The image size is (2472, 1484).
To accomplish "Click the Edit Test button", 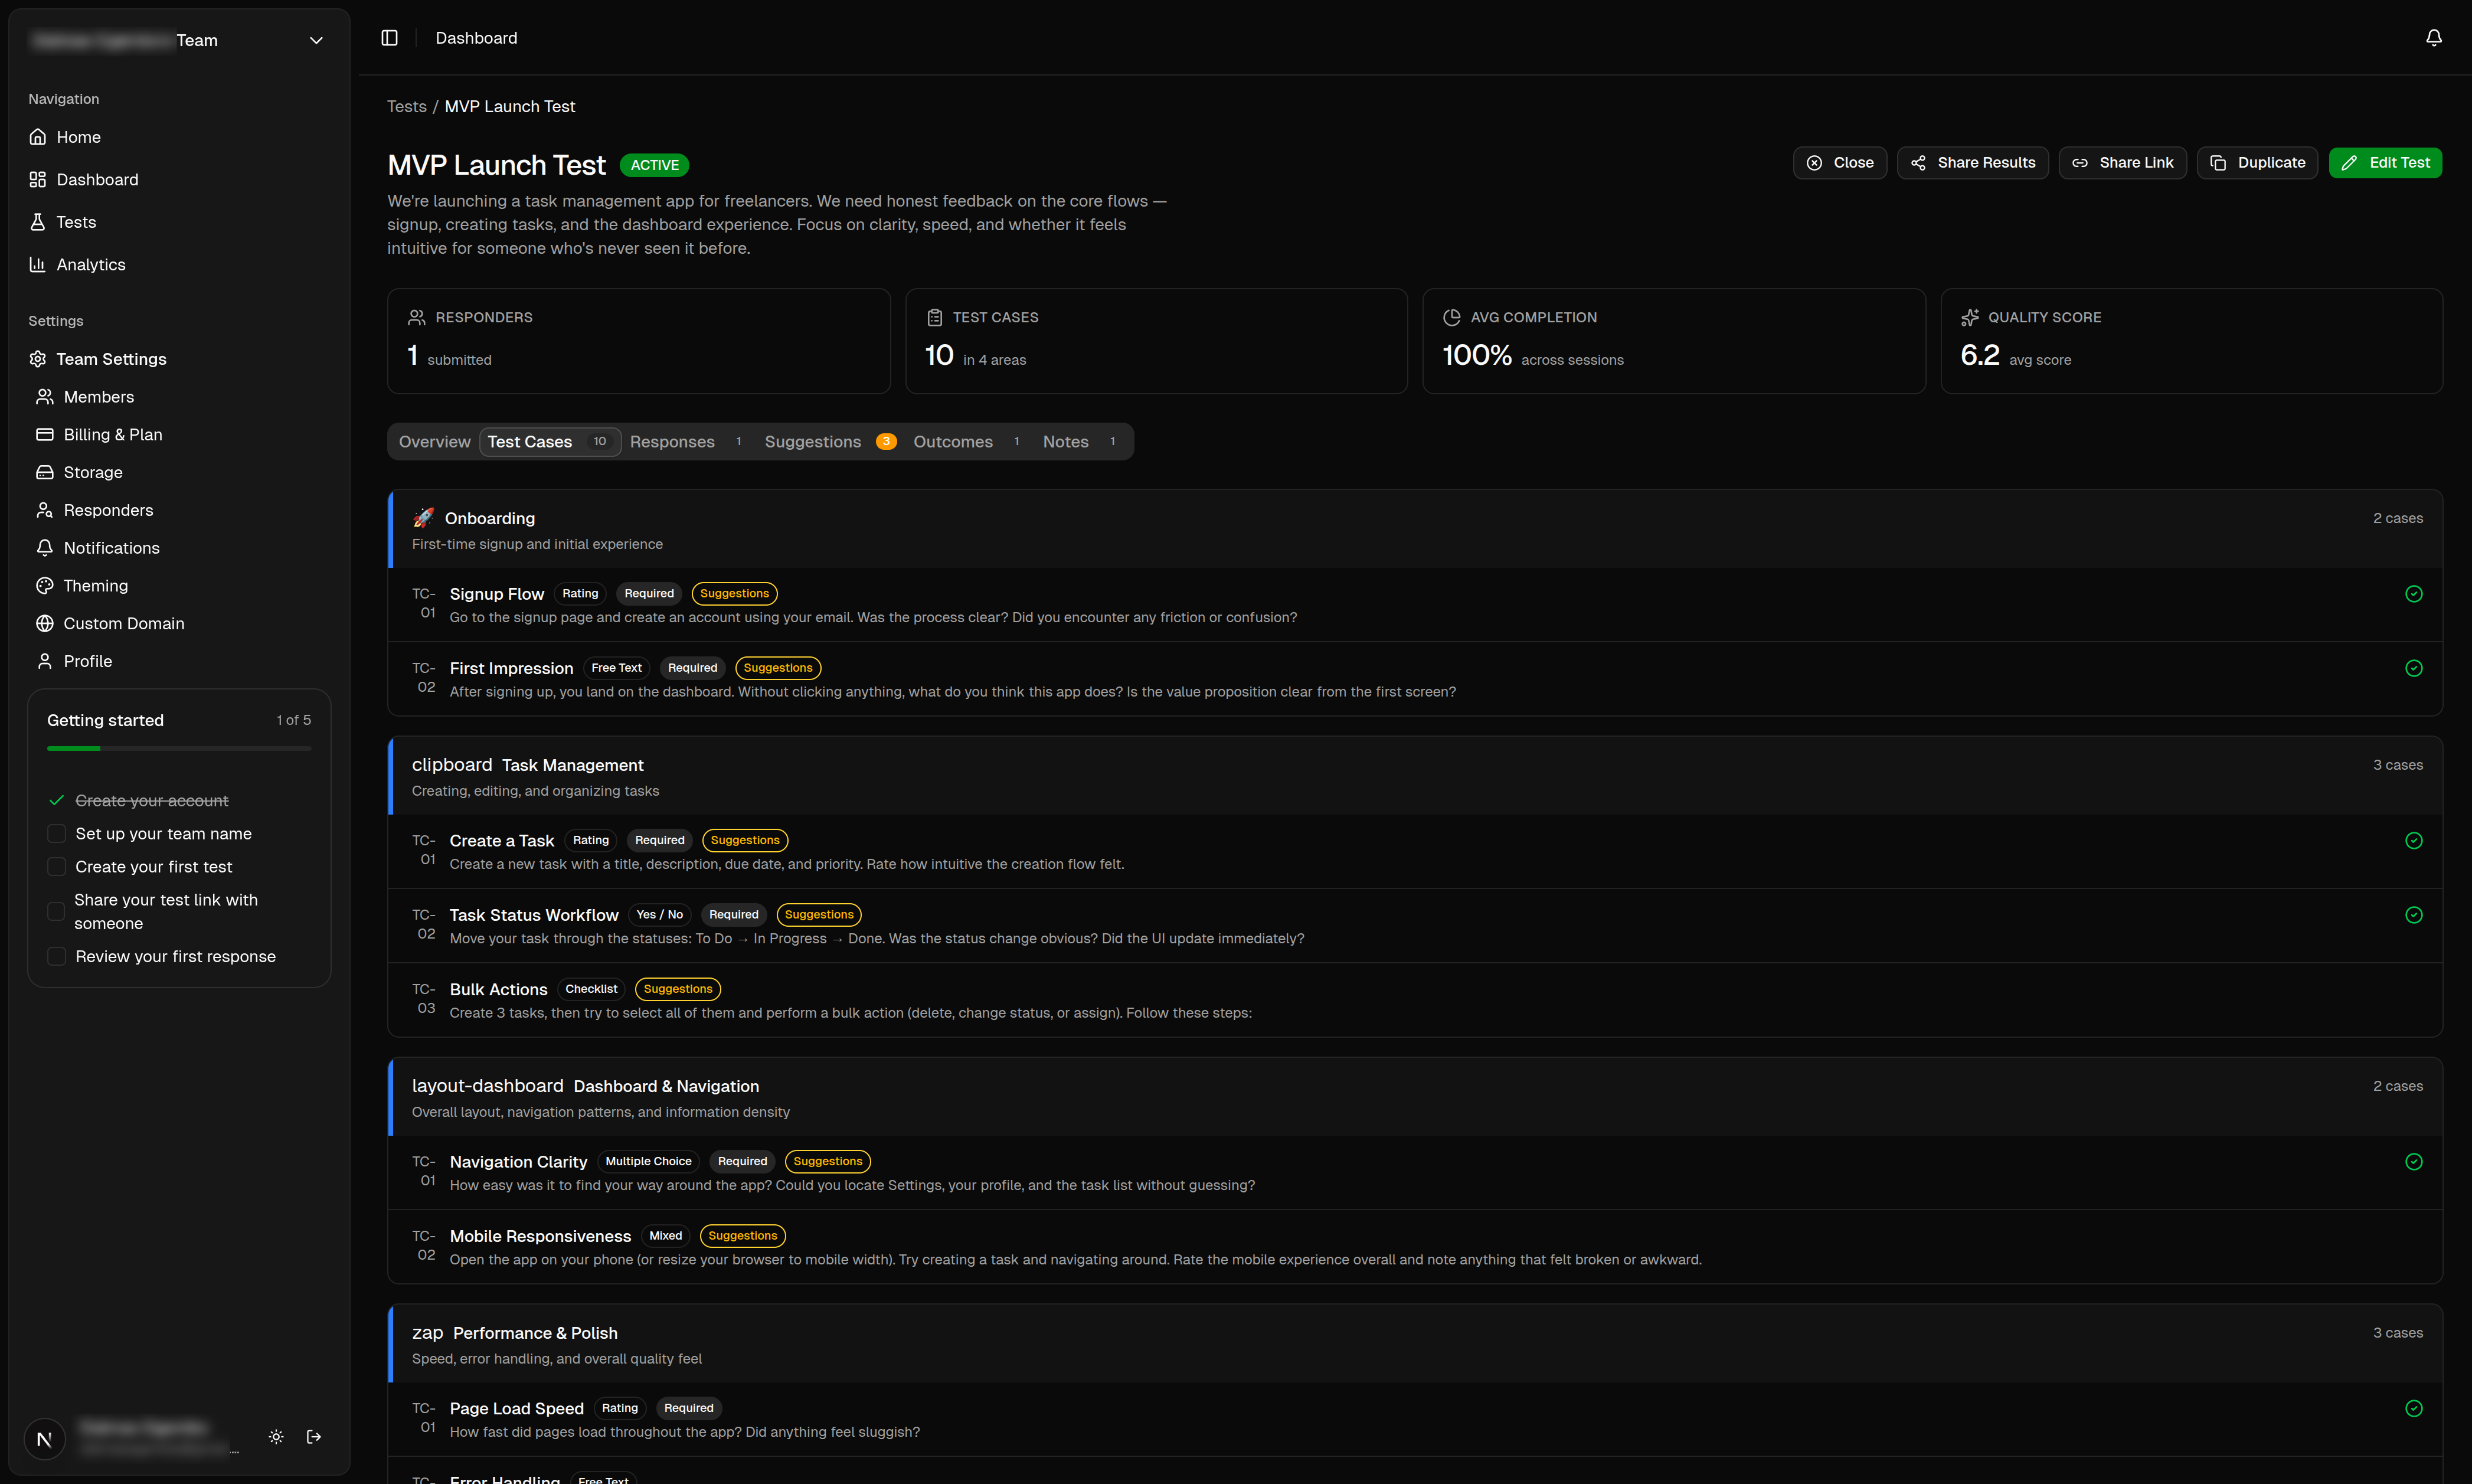I will pyautogui.click(x=2385, y=162).
